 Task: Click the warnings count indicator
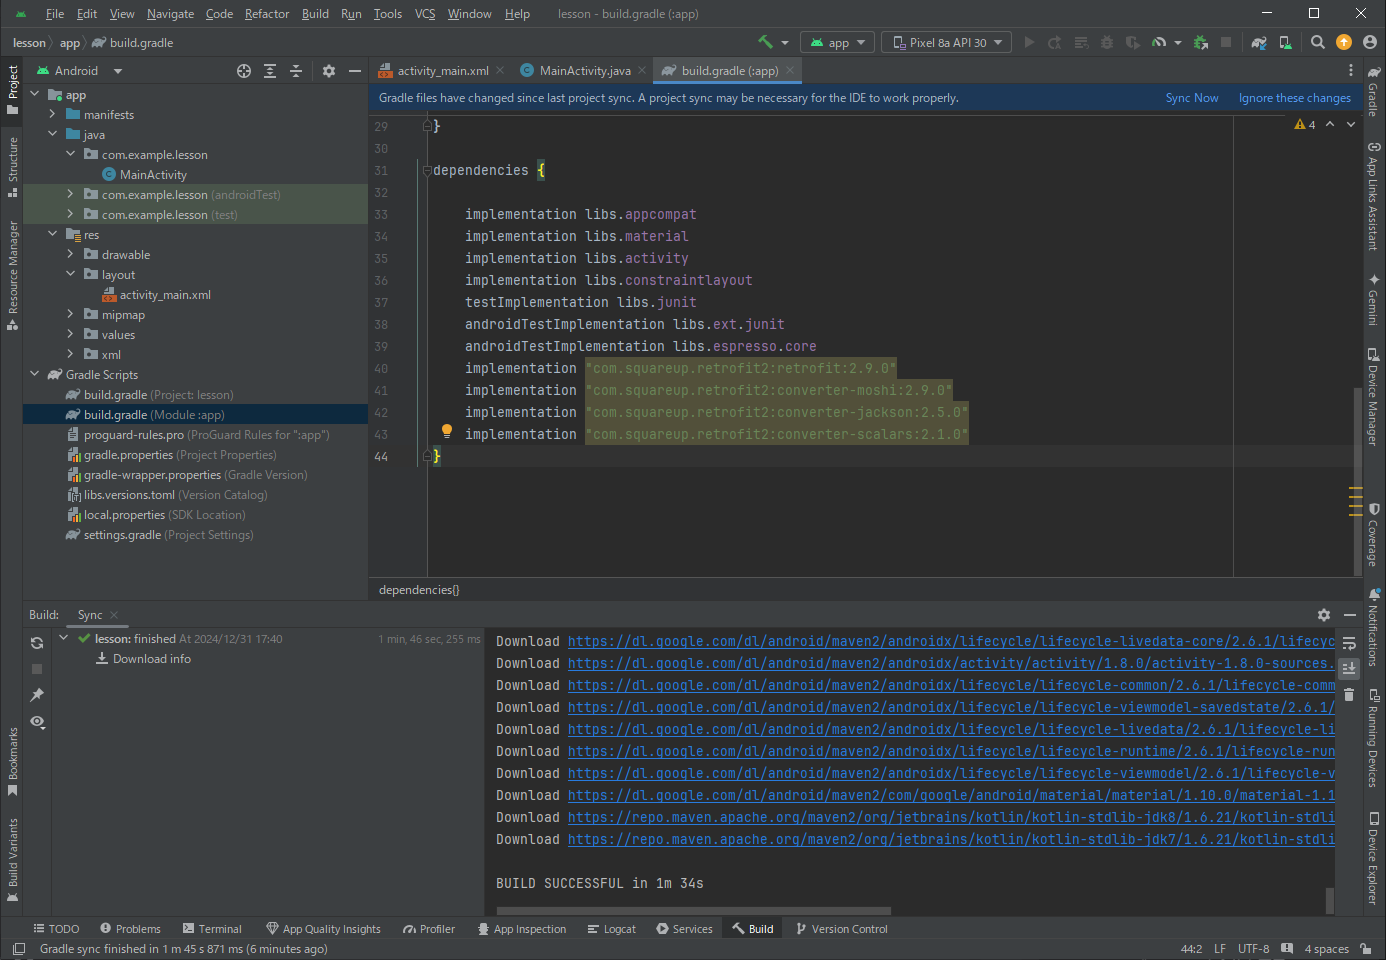coord(1304,125)
